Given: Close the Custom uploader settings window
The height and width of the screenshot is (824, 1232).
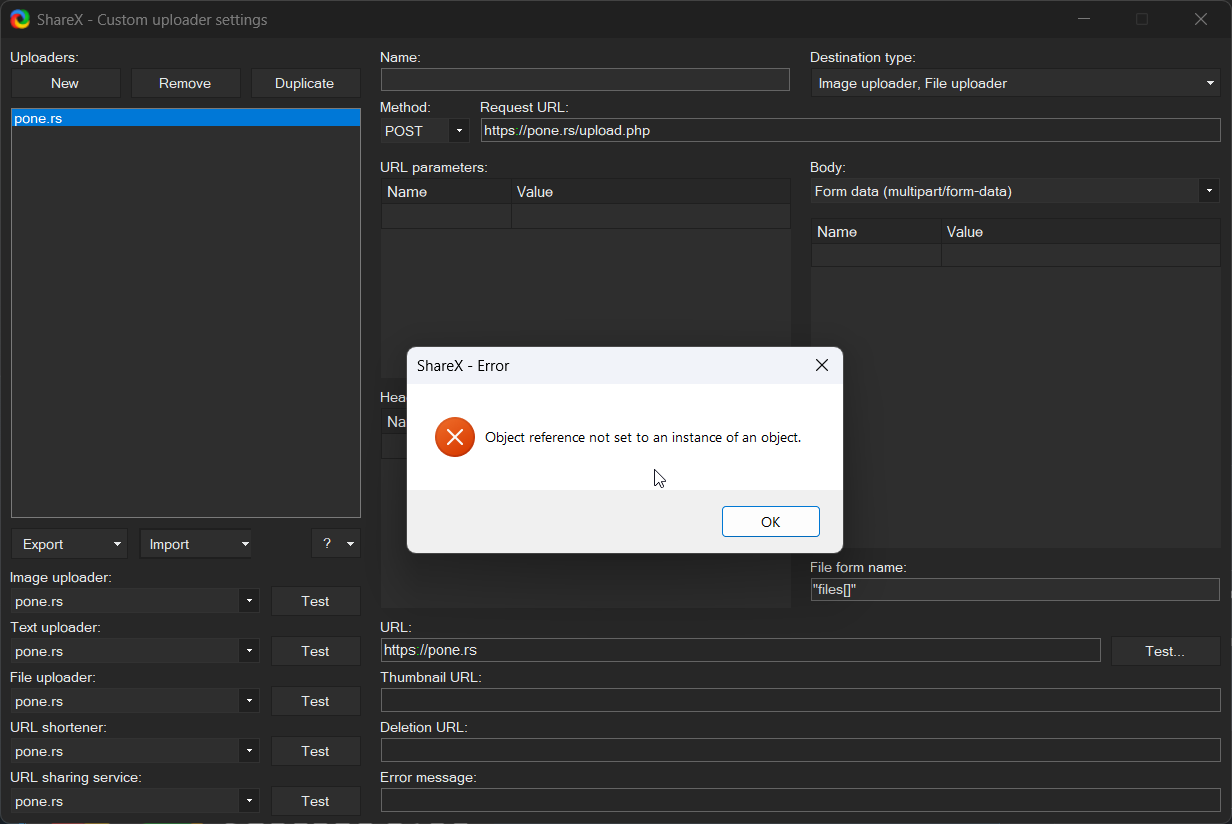Looking at the screenshot, I should 1201,19.
